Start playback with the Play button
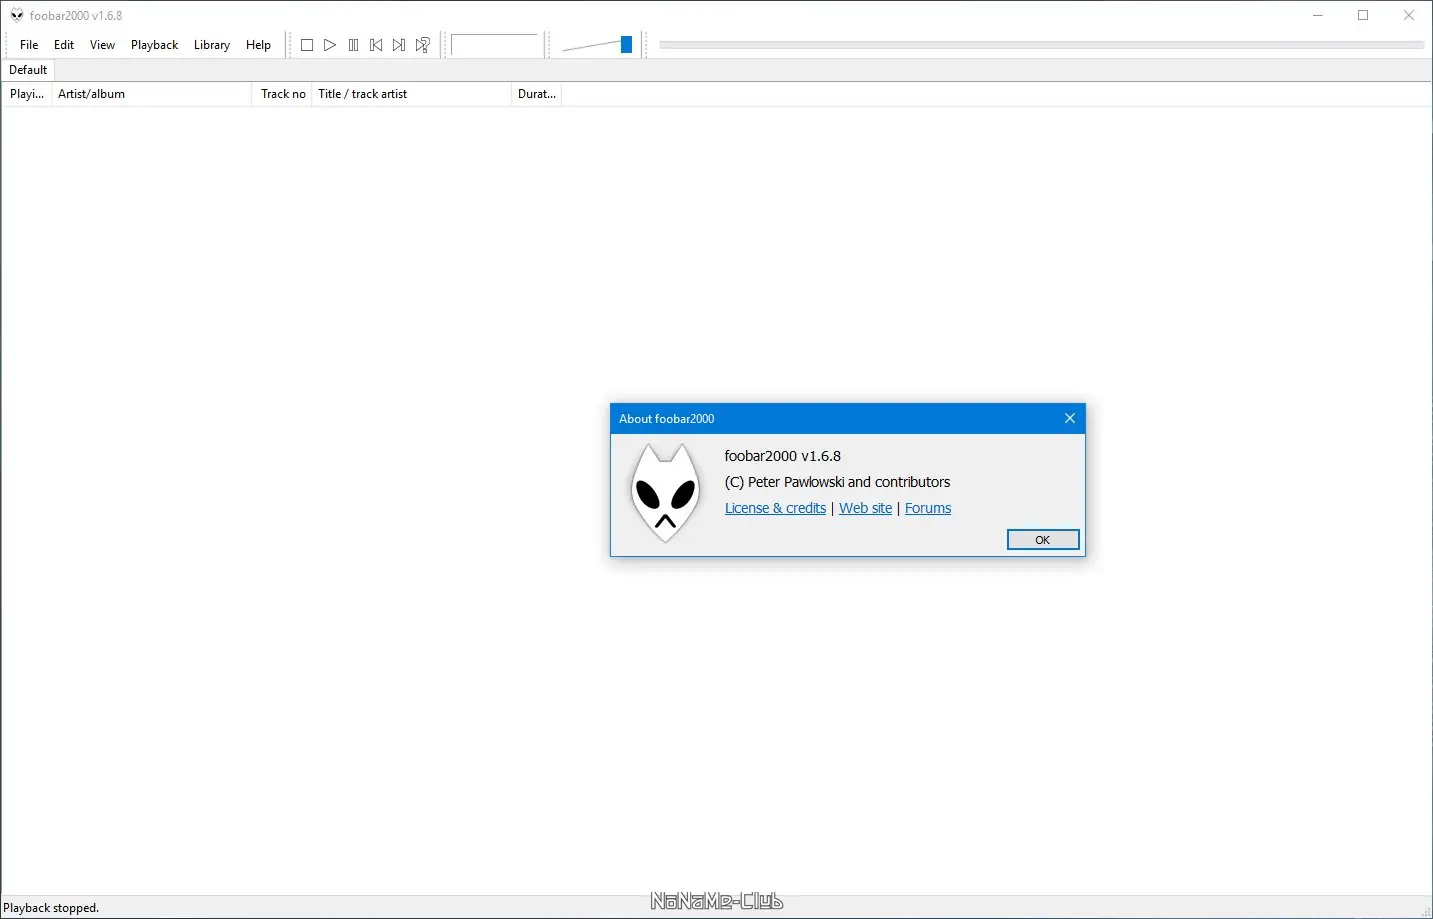The image size is (1433, 919). click(x=330, y=45)
